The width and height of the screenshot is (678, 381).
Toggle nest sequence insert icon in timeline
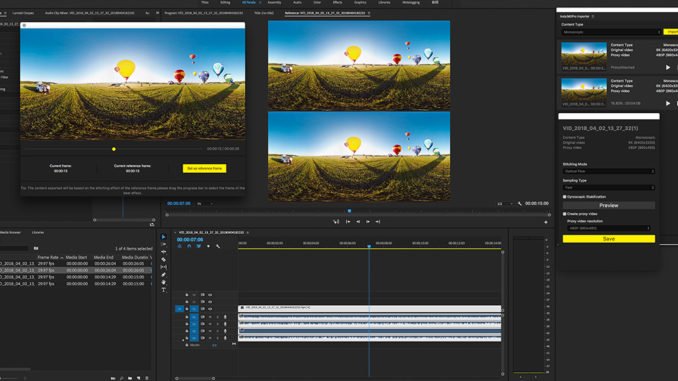click(x=179, y=246)
